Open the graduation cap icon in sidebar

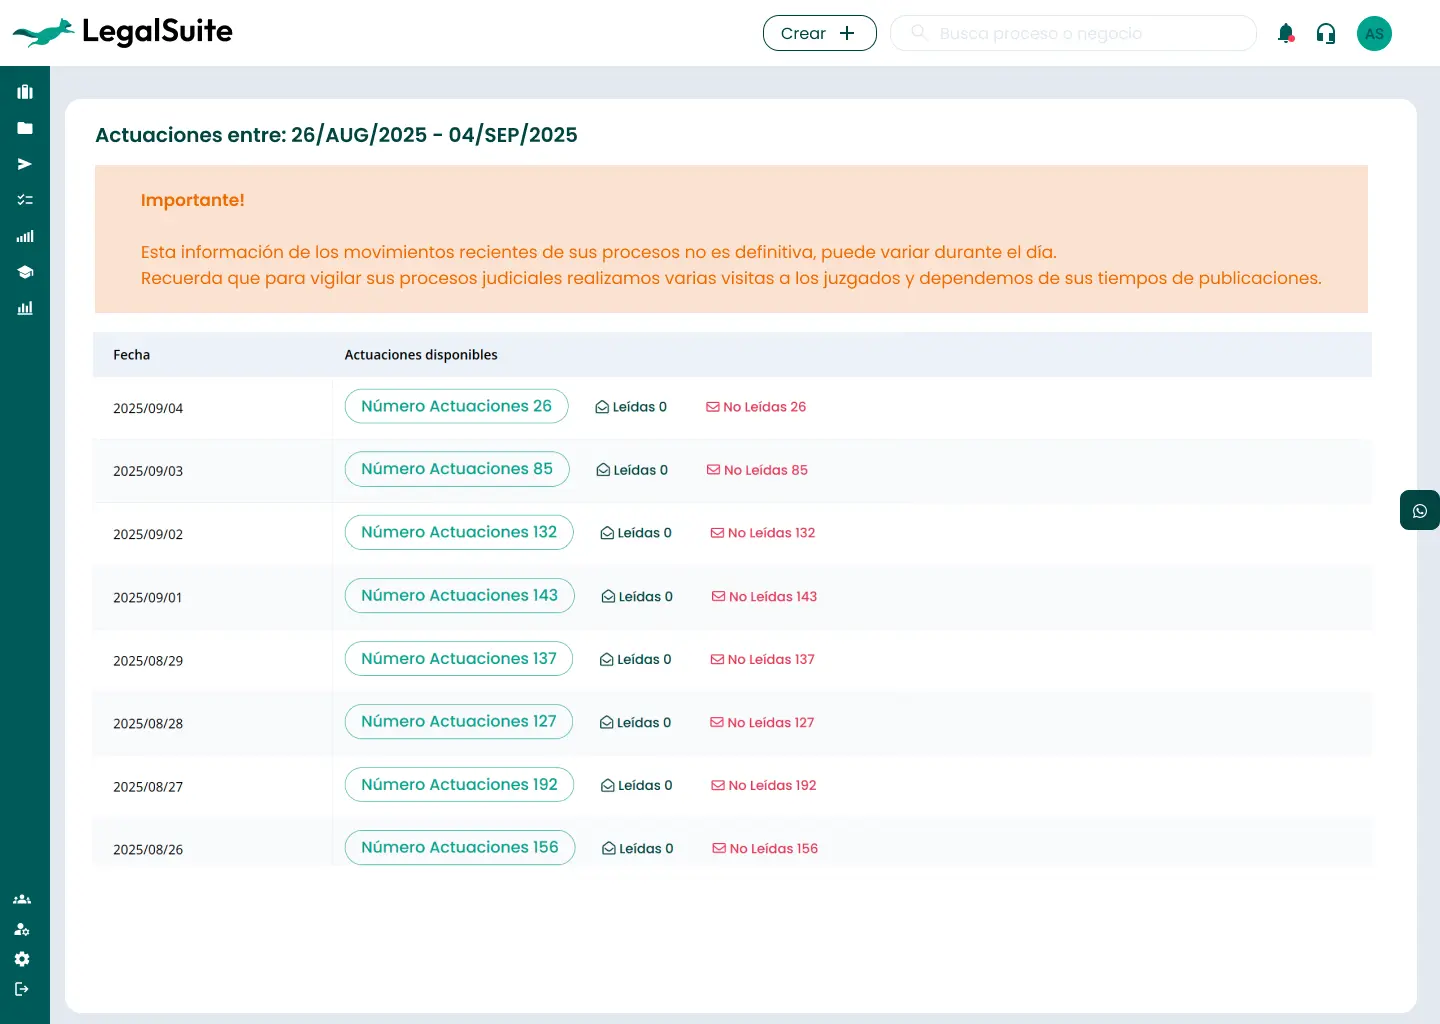(x=25, y=272)
